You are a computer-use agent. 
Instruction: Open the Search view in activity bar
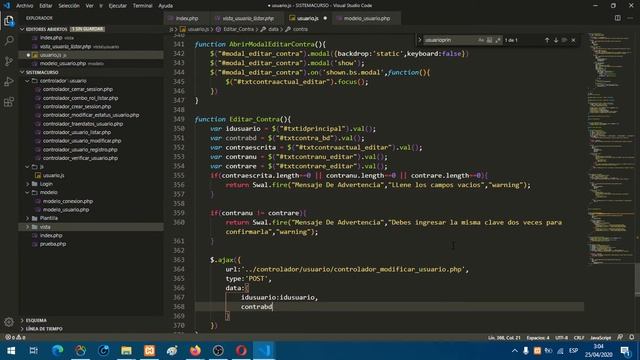tap(9, 40)
